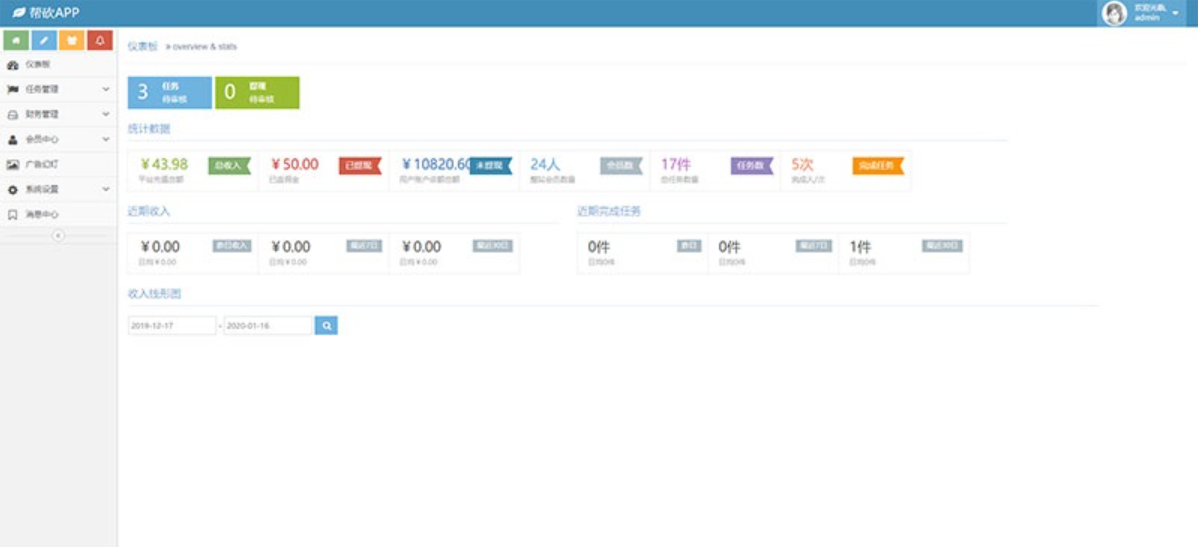This screenshot has height=547, width=1198.
Task: Click the start date field 2019-12-17
Action: (172, 325)
